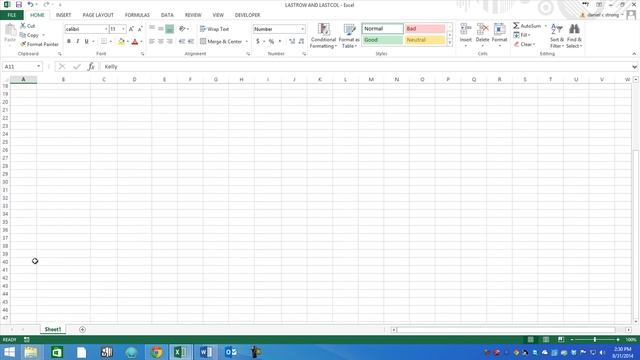
Task: Toggle center horizontal alignment
Action: pyautogui.click(x=161, y=41)
